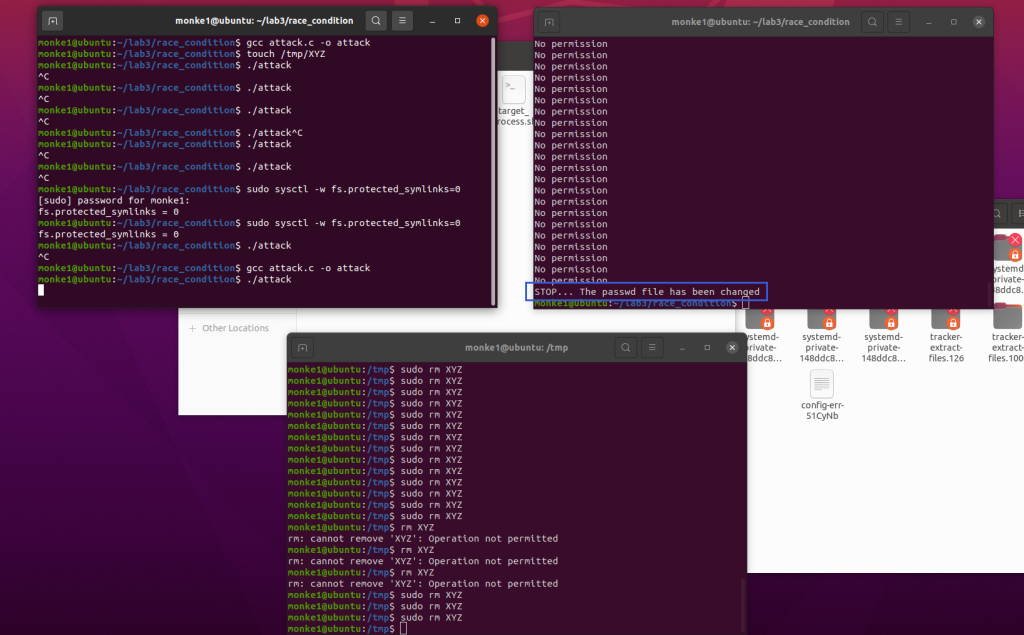
Task: Click title "monke1@ubuntu: /tmp" in title bar
Action: 517,348
